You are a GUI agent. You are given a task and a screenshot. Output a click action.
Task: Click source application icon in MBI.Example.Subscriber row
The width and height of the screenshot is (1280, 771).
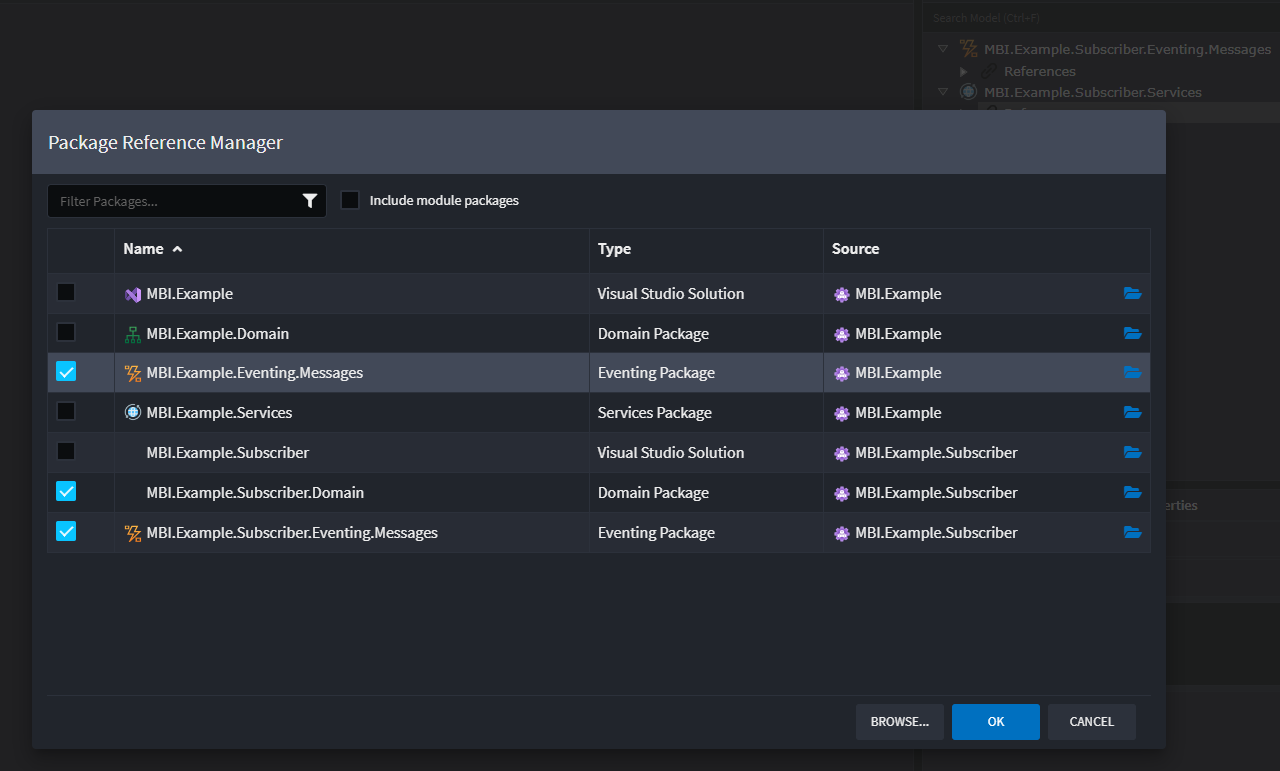[842, 453]
